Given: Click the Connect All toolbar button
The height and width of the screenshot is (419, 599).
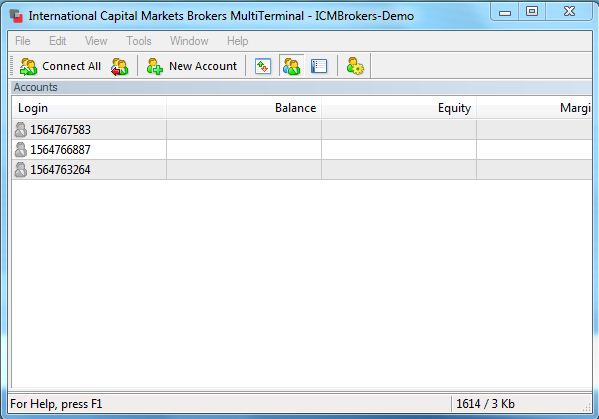Looking at the screenshot, I should 60,66.
